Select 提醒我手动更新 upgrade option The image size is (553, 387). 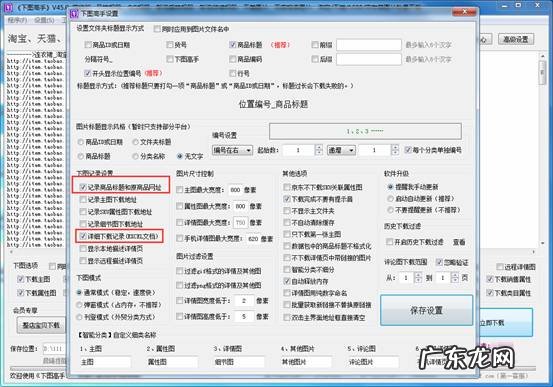click(x=390, y=187)
